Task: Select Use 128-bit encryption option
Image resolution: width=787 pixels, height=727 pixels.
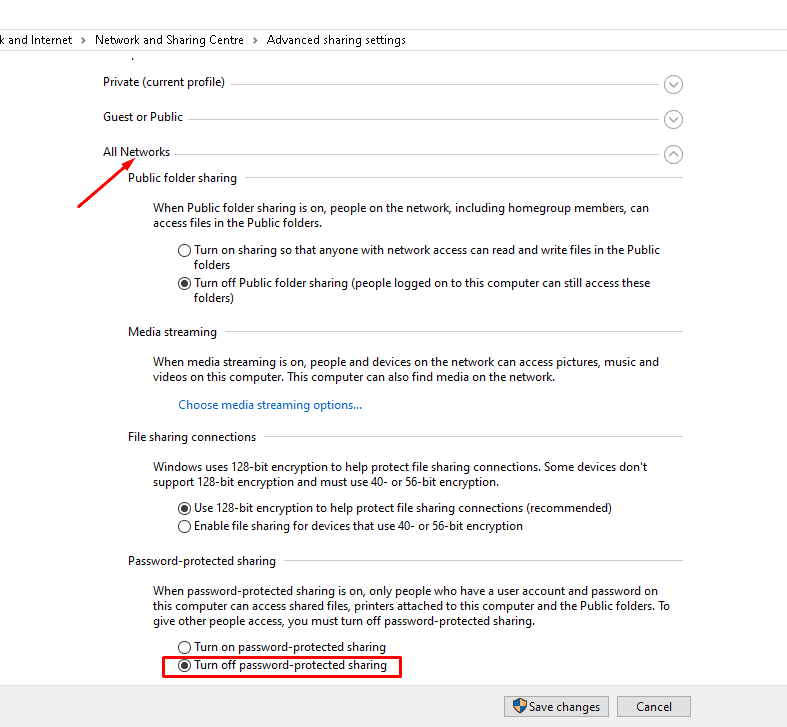Action: 184,508
